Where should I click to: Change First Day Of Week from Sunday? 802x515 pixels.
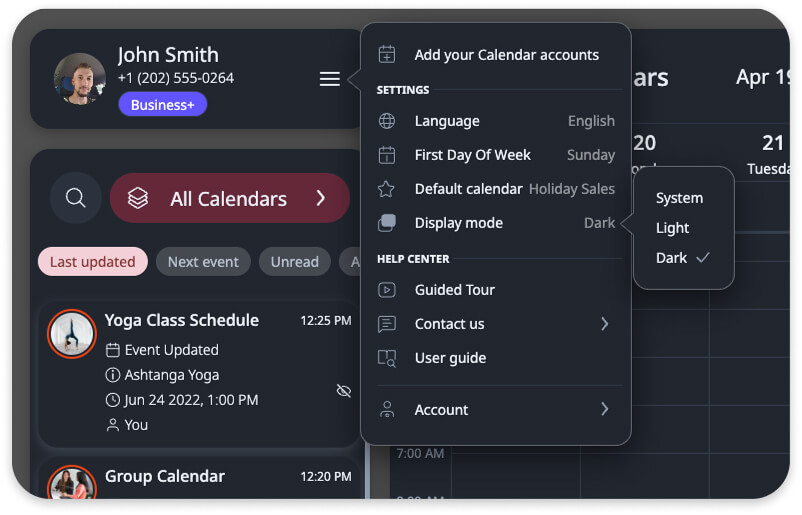point(591,154)
